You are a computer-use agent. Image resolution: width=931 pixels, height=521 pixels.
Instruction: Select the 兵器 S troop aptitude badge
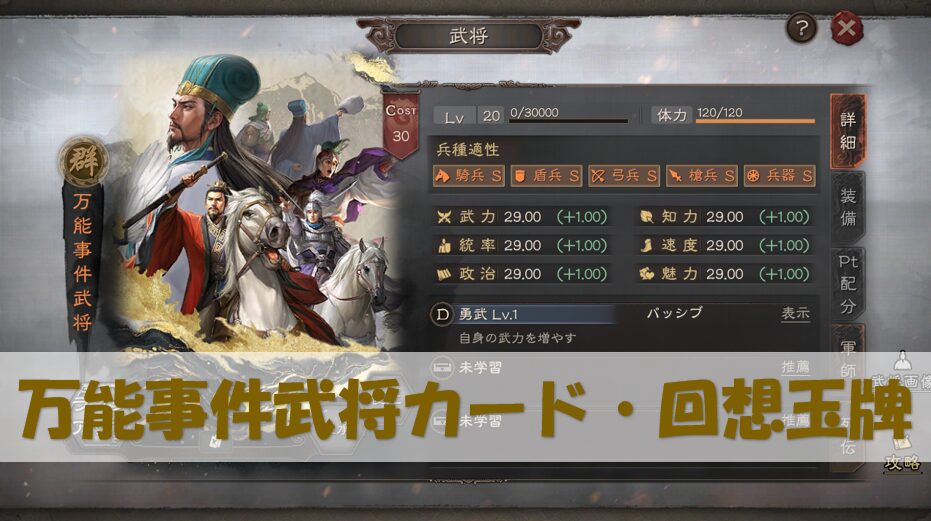[780, 176]
